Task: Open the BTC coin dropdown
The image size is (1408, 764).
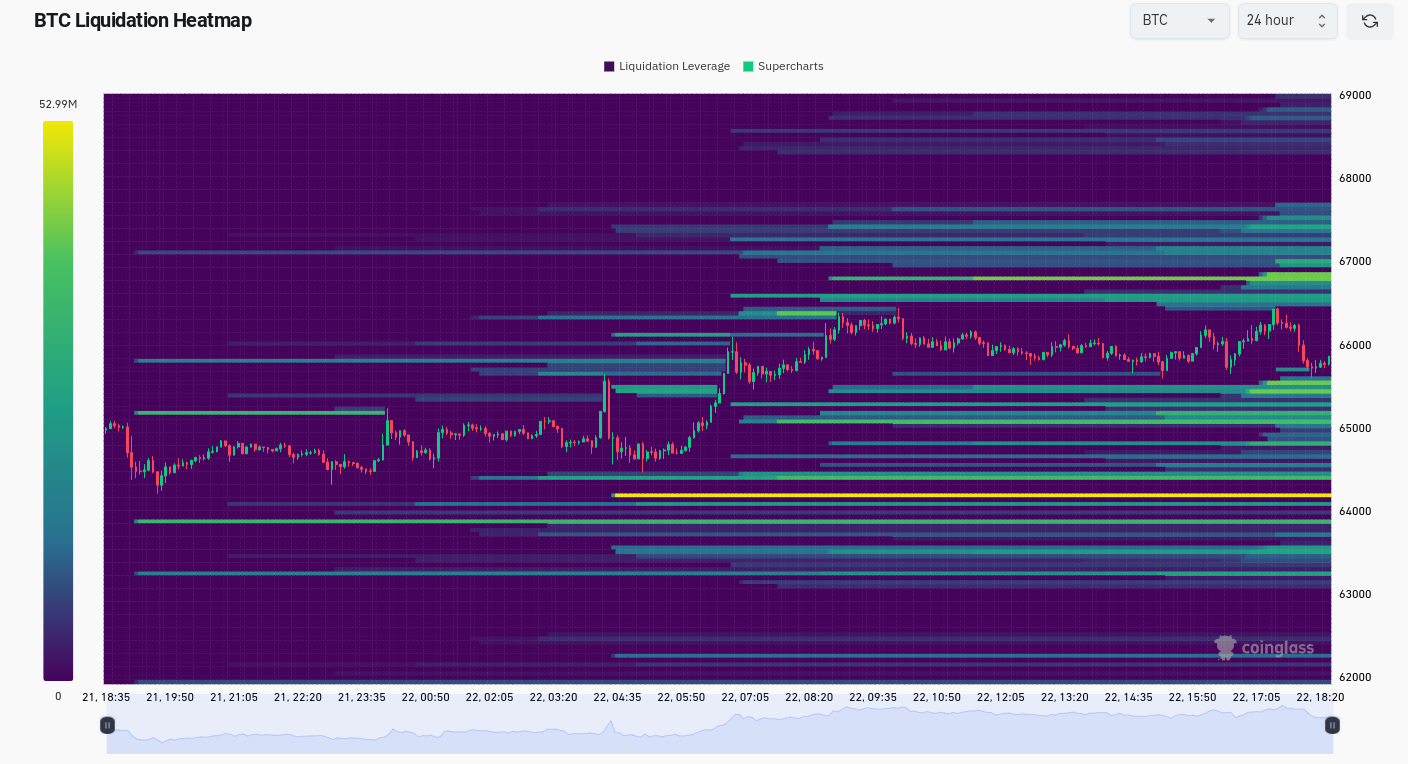Action: (x=1180, y=21)
